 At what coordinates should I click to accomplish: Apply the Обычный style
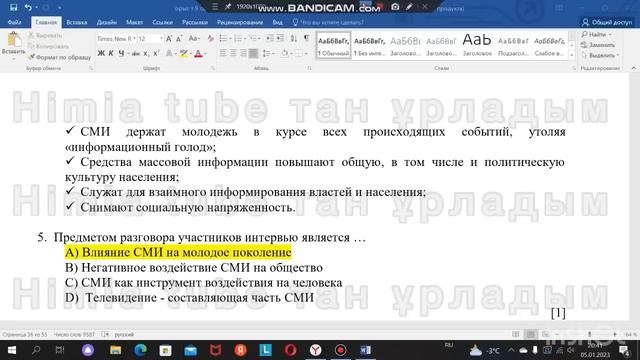click(x=333, y=45)
